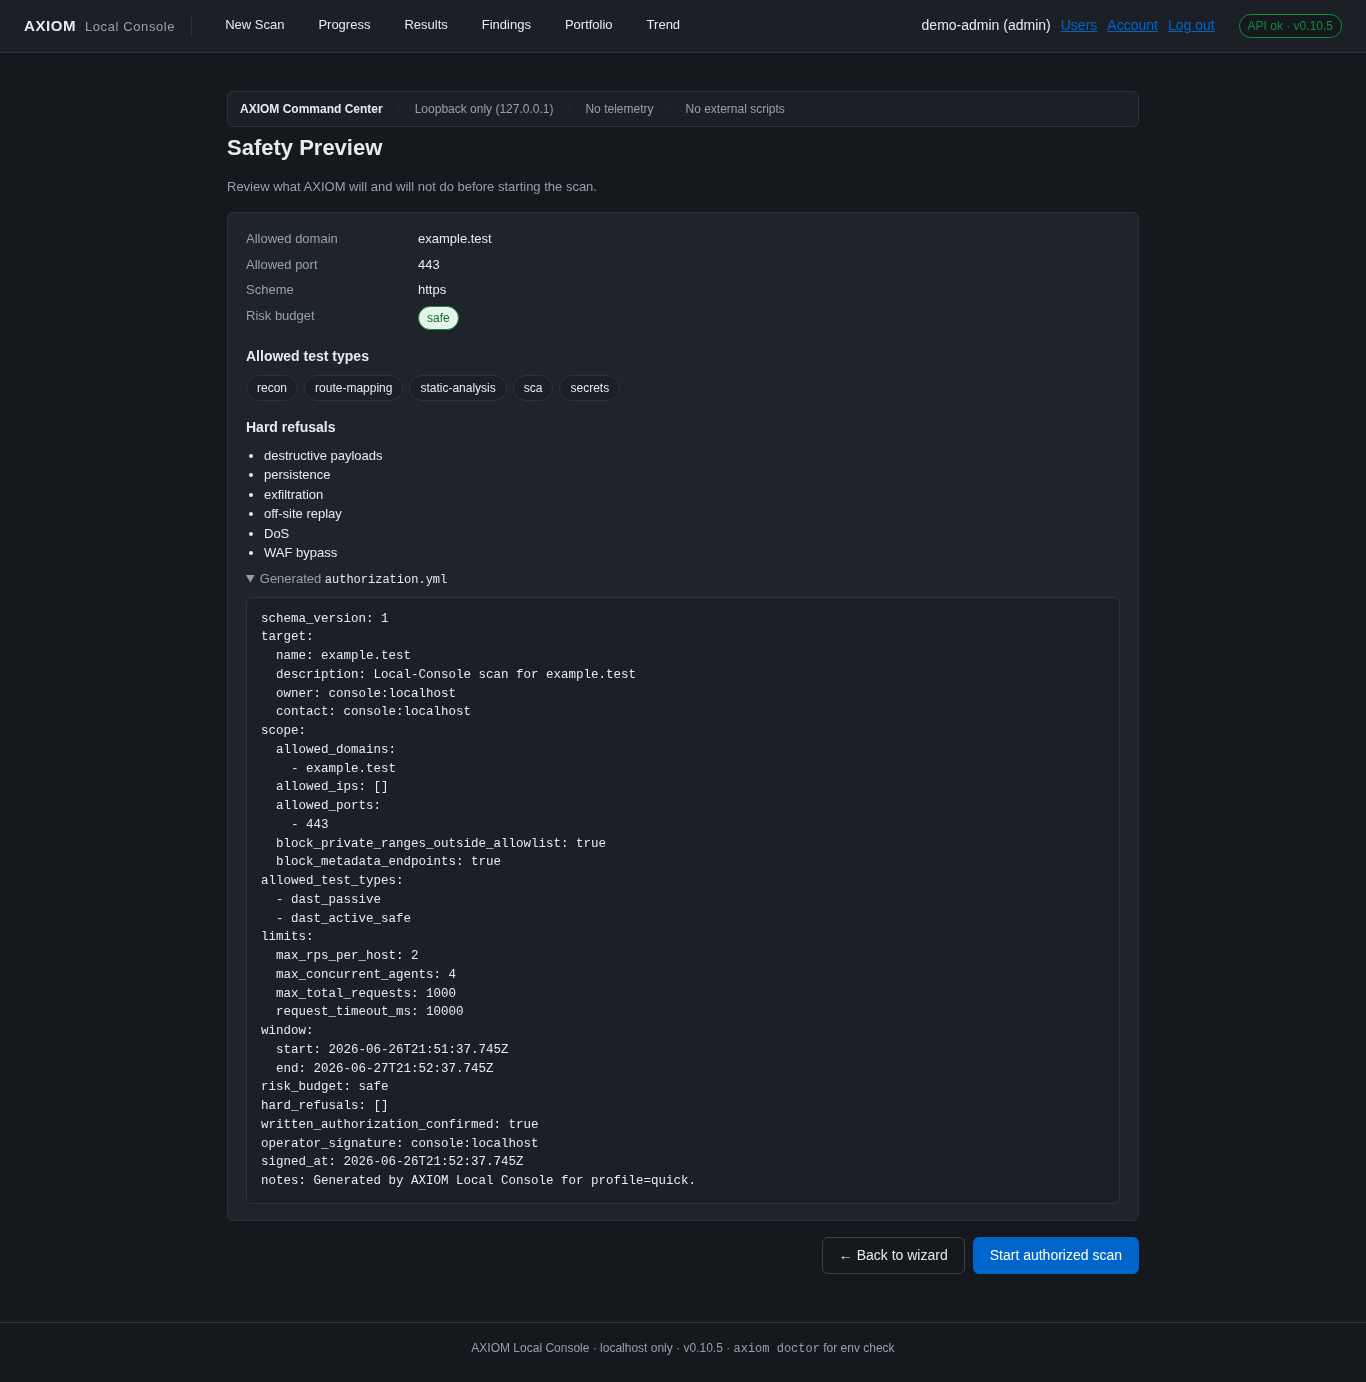Viewport: 1366px width, 1382px height.
Task: Open the Account link
Action: [1132, 25]
